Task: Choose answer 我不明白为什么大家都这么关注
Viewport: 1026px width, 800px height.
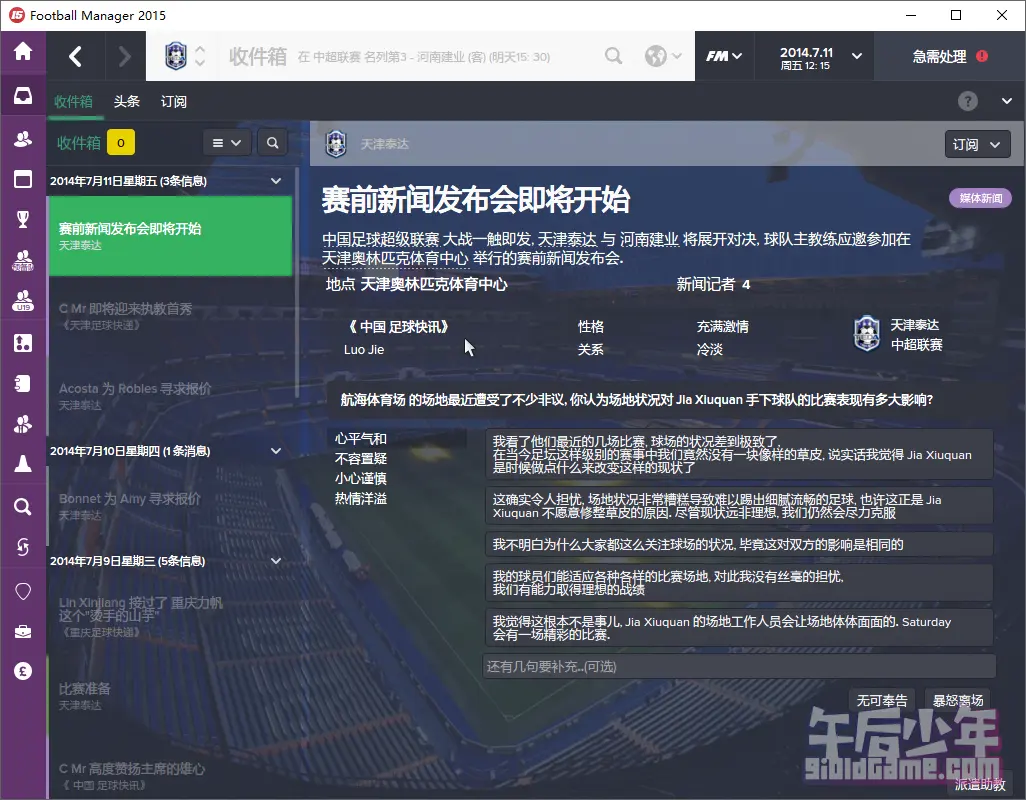Action: click(x=739, y=544)
